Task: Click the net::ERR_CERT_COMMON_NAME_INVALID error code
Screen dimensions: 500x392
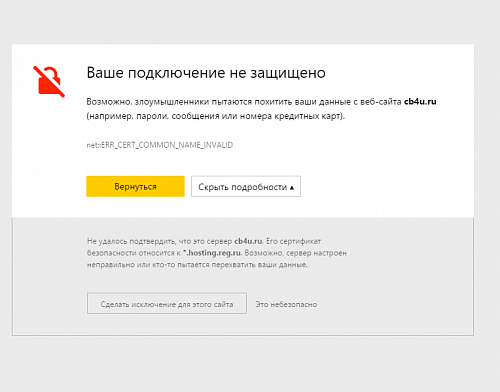Action: pyautogui.click(x=160, y=145)
